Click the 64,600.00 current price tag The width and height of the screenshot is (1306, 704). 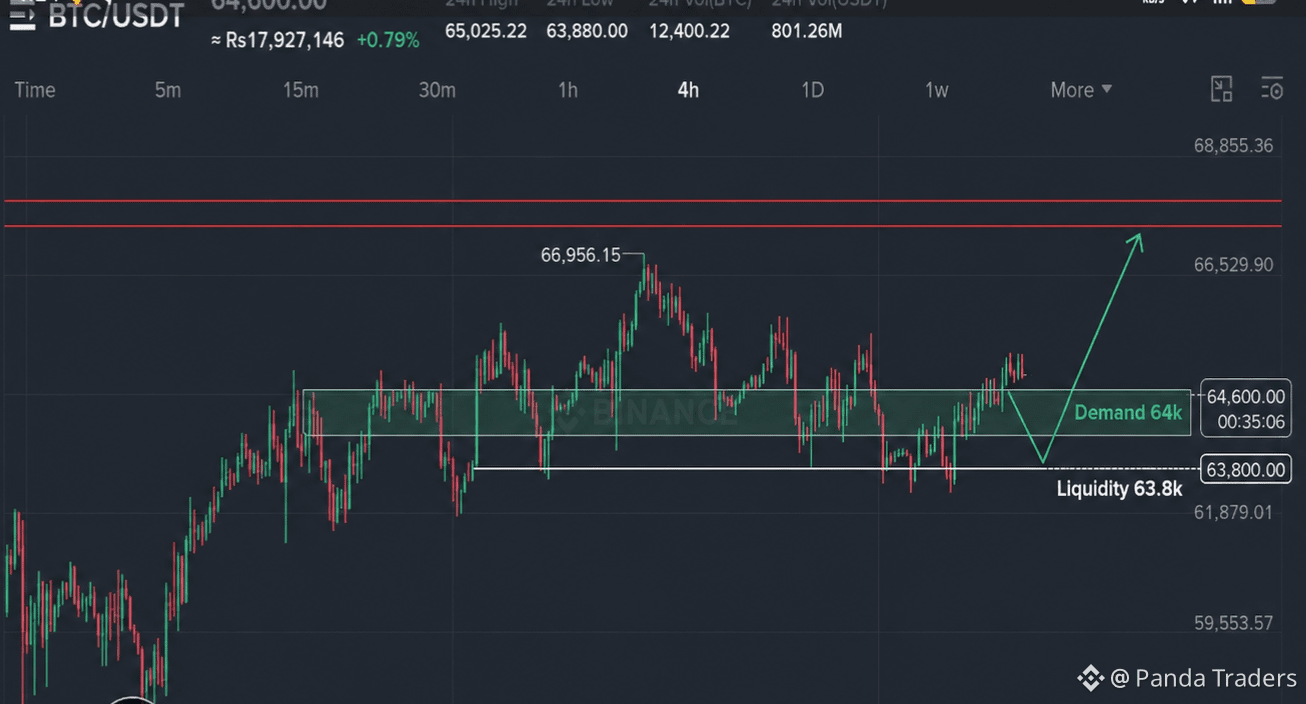[x=1245, y=397]
